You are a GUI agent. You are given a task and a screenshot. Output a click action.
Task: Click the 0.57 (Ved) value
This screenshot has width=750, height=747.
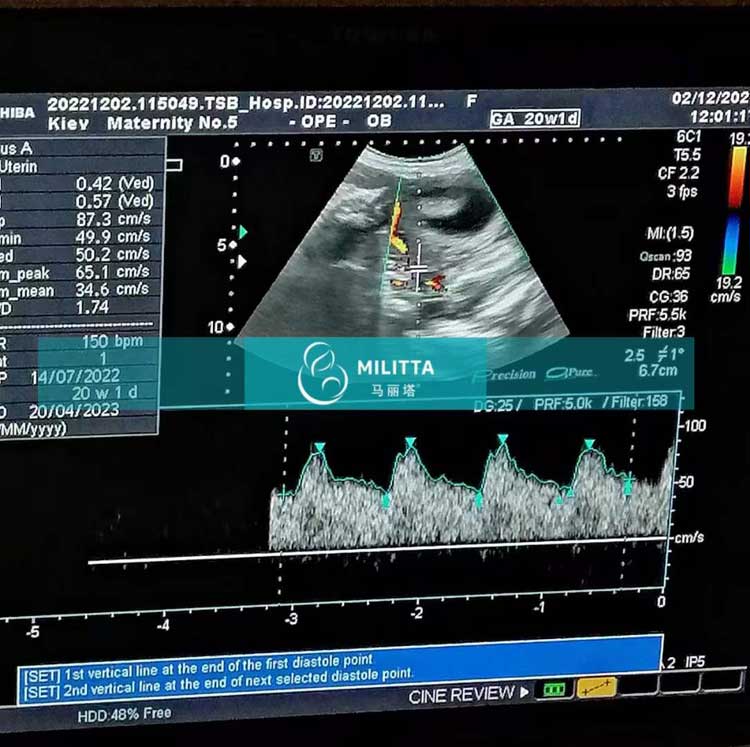point(115,201)
